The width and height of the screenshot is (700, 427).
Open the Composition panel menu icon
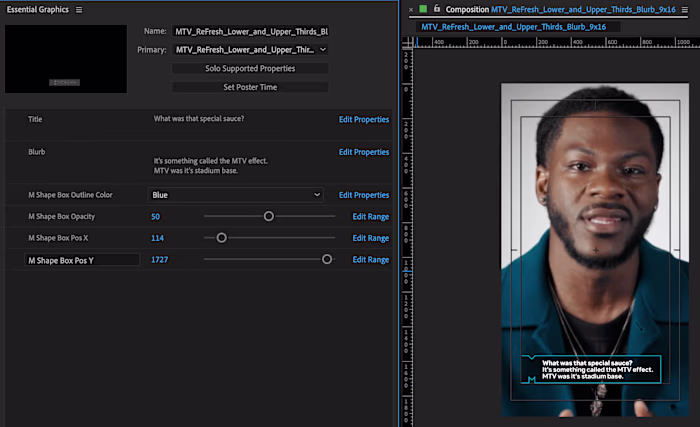click(684, 9)
